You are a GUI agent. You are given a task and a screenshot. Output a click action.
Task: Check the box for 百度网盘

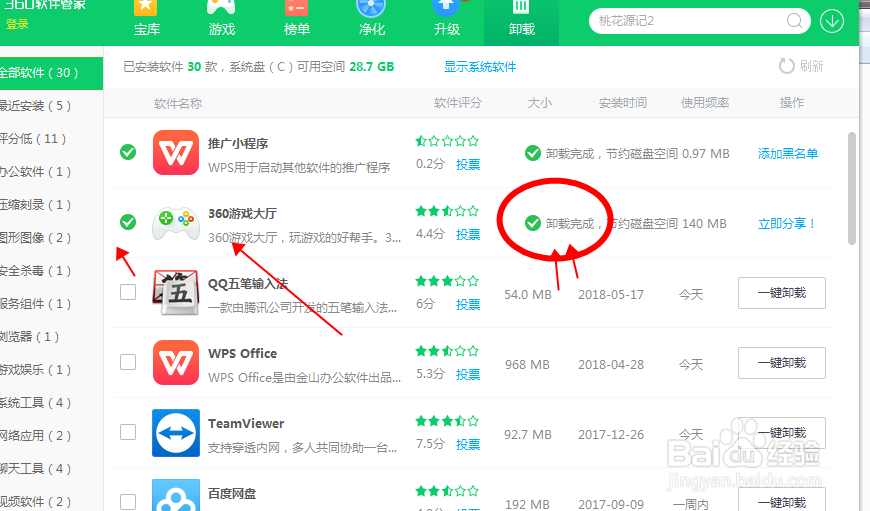click(x=128, y=502)
